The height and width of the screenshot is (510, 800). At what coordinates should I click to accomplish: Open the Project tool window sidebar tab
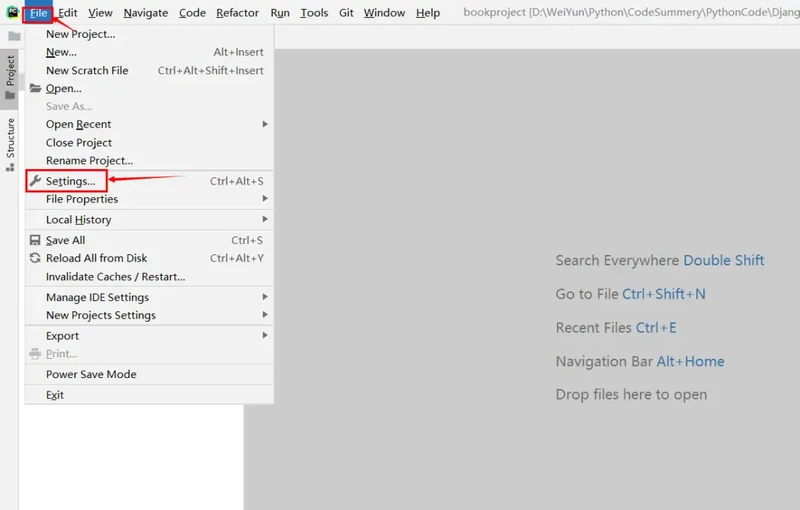(x=10, y=72)
